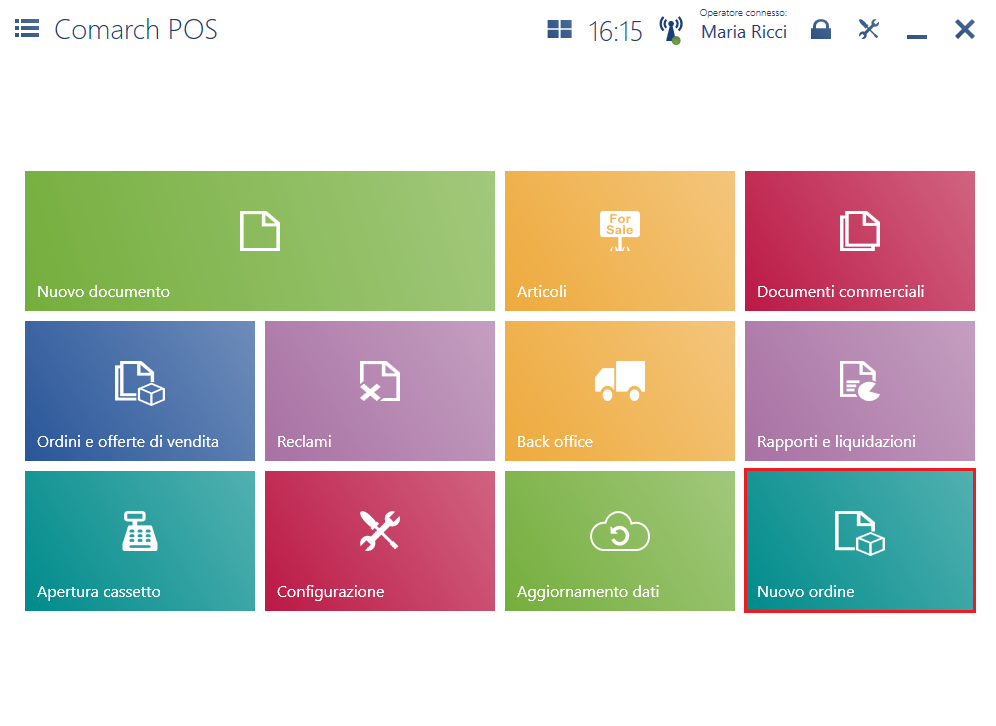Screen dimensions: 996x726
Task: Open the Reclami tile
Action: point(379,391)
